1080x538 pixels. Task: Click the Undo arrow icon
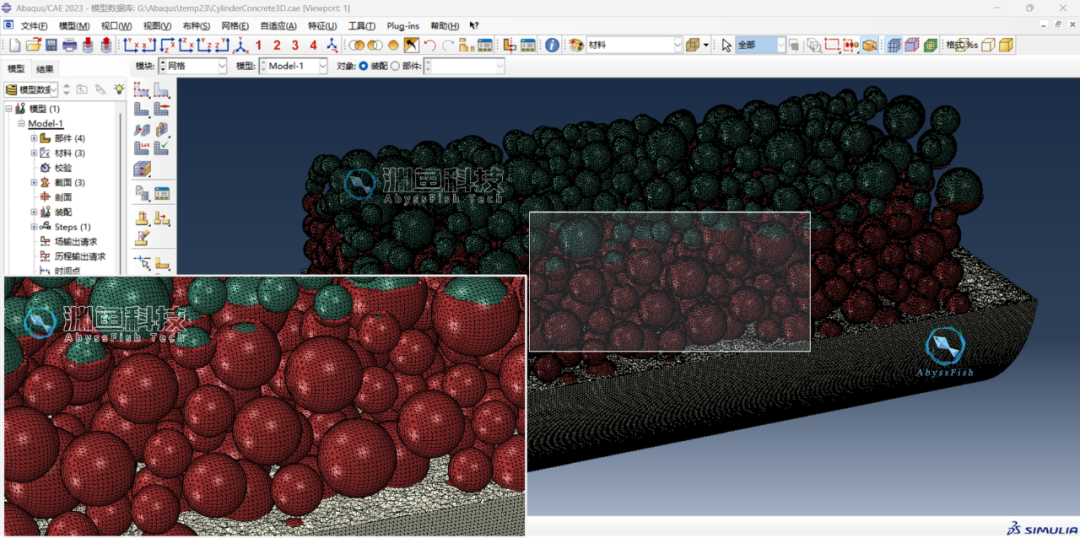429,45
